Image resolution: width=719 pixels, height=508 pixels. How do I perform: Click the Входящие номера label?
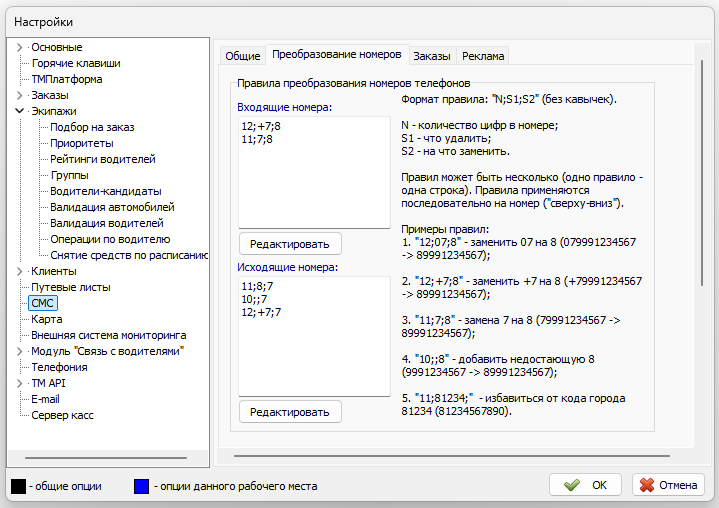pyautogui.click(x=284, y=107)
